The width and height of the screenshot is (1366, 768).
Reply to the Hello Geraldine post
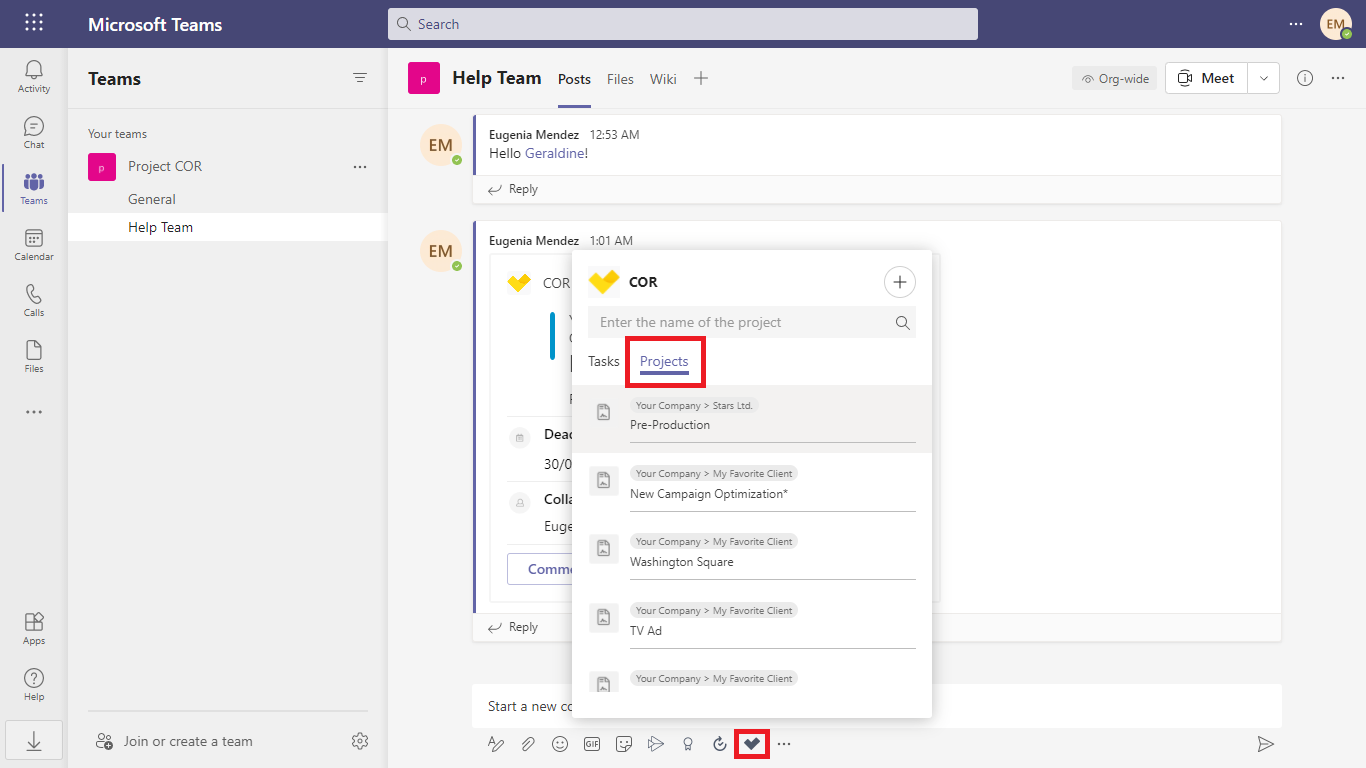coord(513,189)
